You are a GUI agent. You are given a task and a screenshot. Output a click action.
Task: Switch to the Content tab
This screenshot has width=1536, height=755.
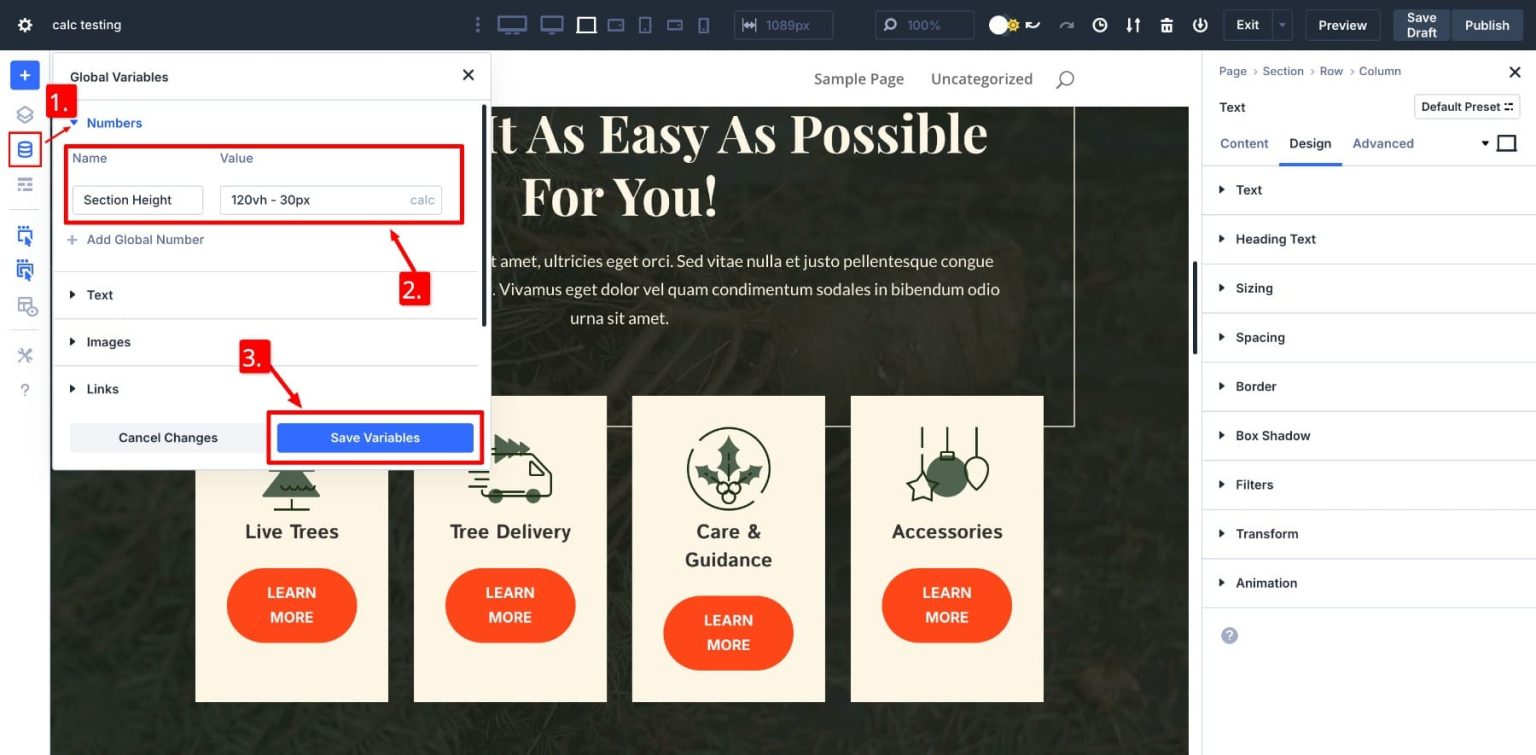[1243, 143]
